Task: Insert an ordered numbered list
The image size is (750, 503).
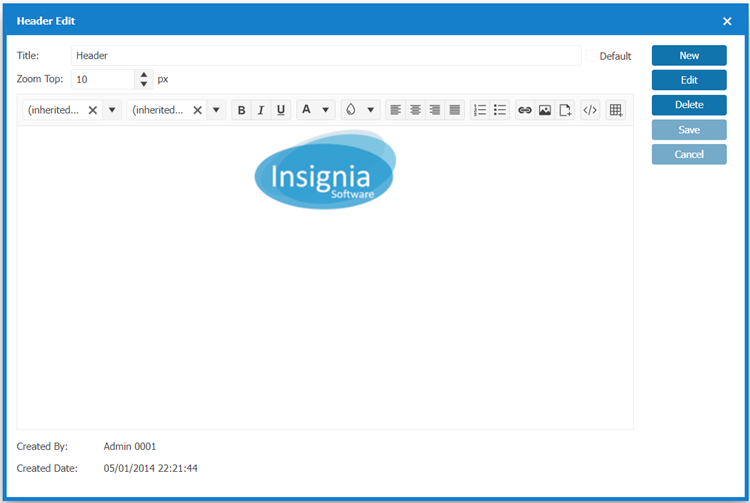Action: click(x=480, y=110)
